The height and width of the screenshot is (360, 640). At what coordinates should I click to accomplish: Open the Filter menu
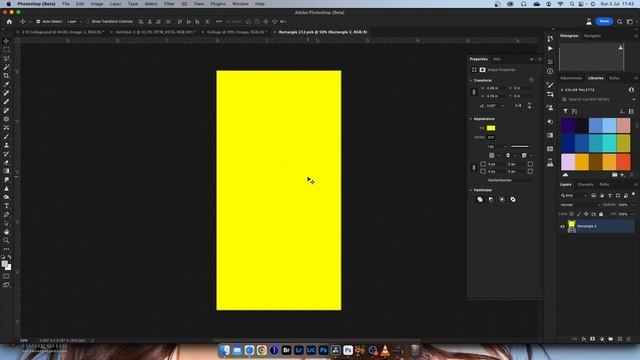(x=169, y=4)
